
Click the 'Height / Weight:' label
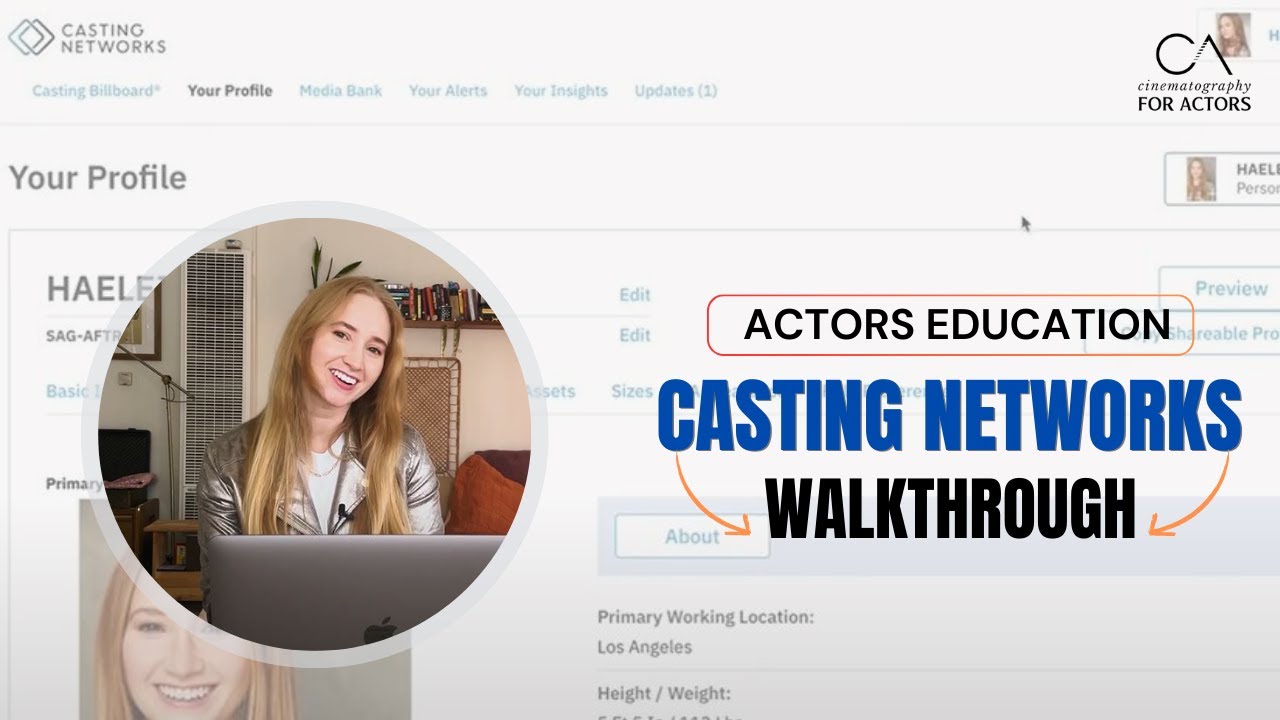point(664,693)
